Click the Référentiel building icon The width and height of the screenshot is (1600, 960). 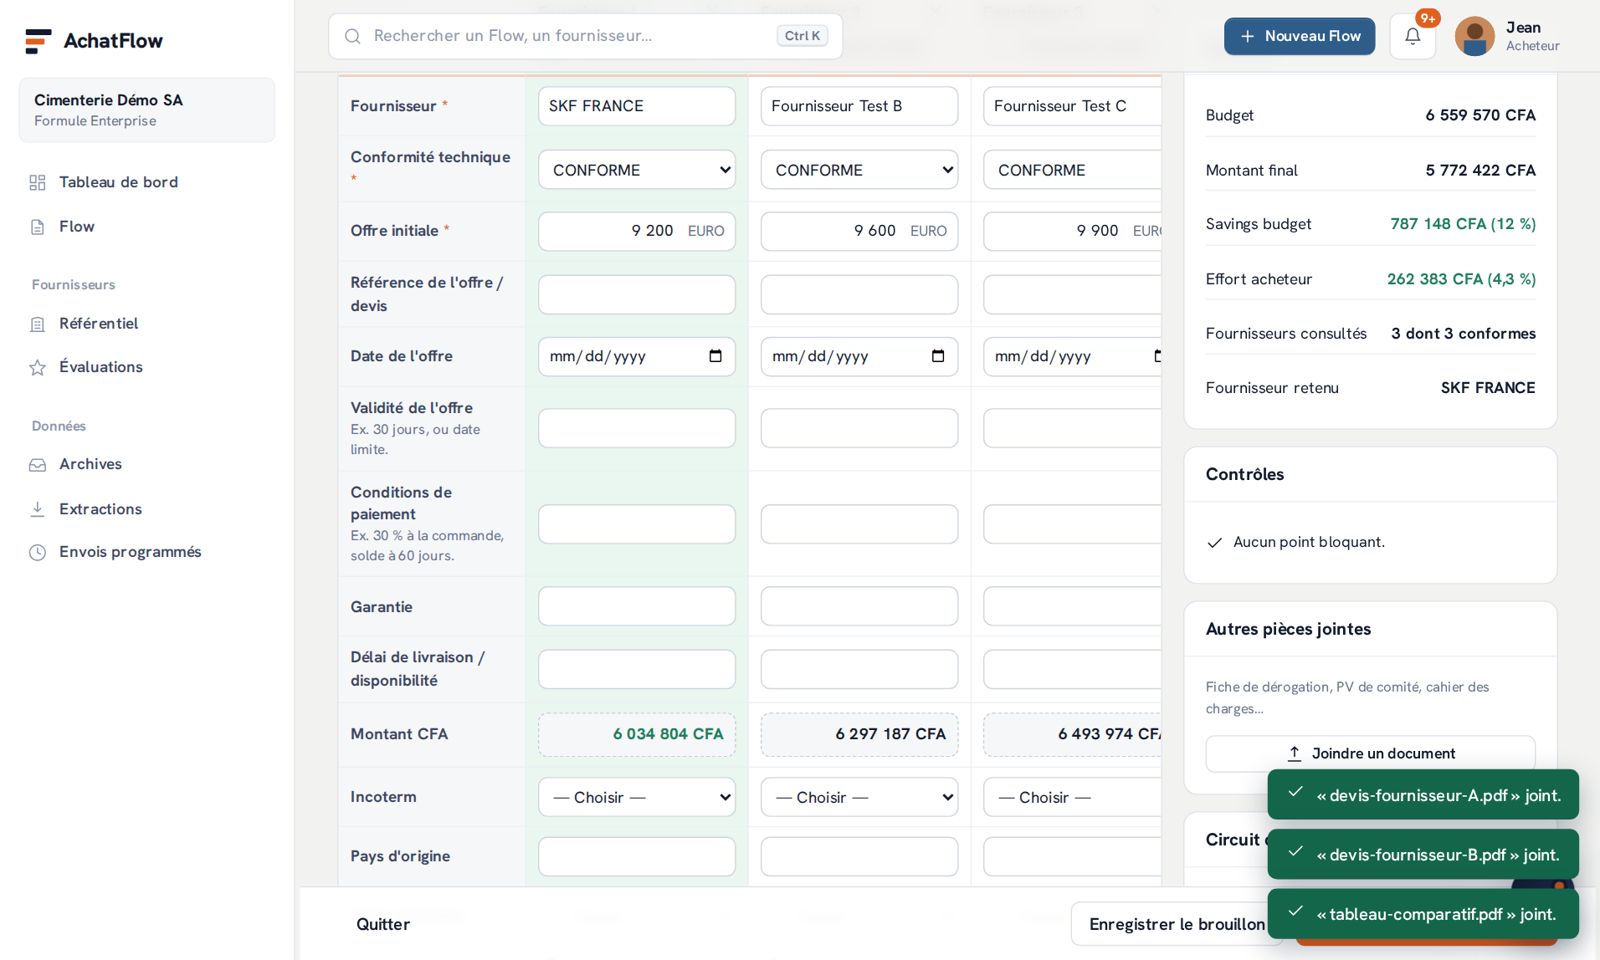38,324
